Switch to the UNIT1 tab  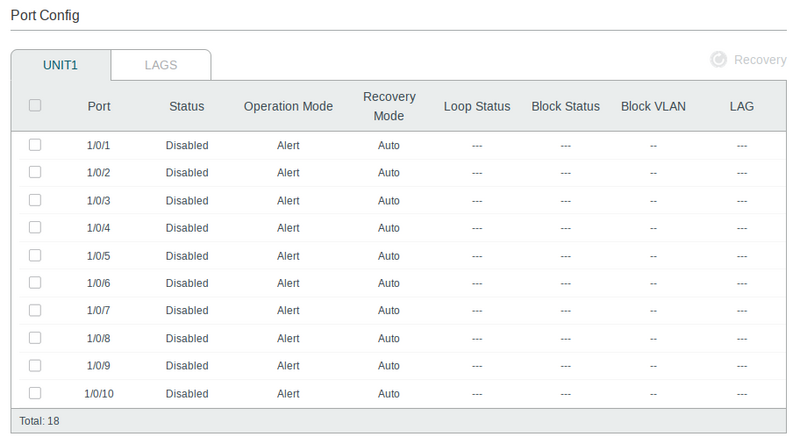tap(60, 65)
